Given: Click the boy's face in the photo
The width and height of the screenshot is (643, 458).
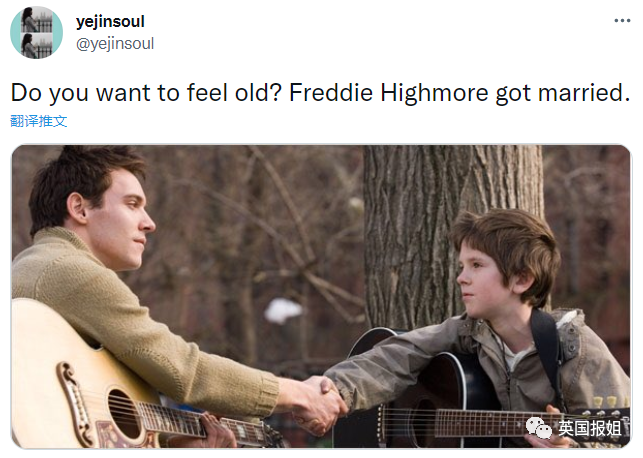Looking at the screenshot, I should tap(480, 279).
